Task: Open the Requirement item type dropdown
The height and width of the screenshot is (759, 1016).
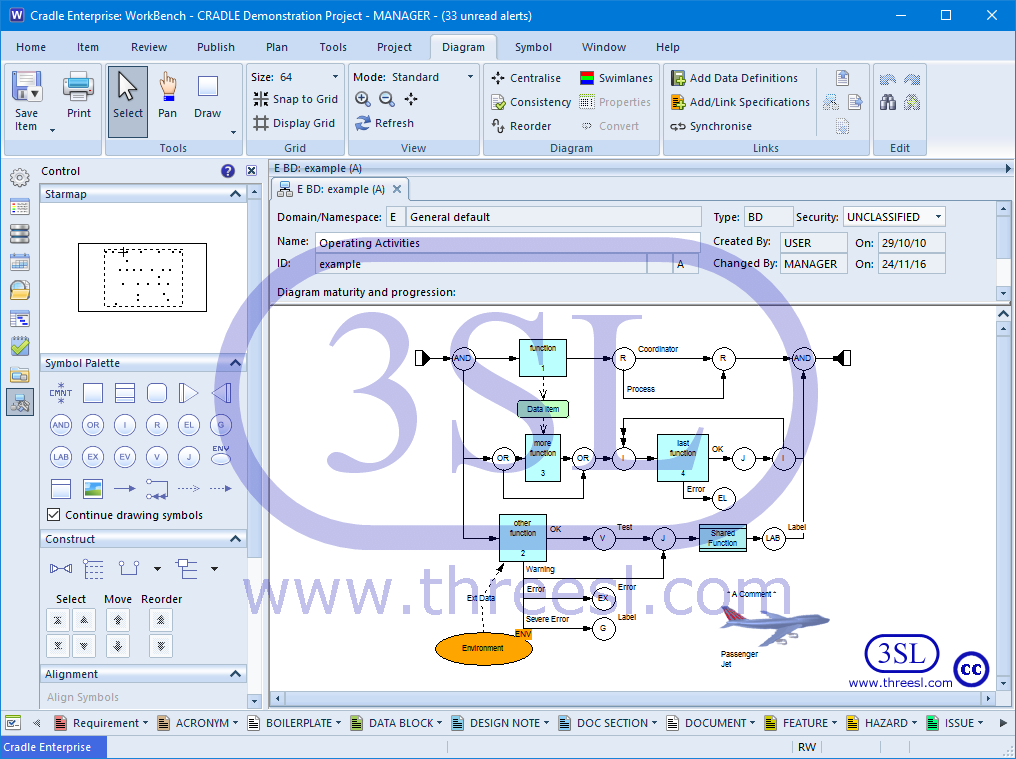Action: point(145,723)
